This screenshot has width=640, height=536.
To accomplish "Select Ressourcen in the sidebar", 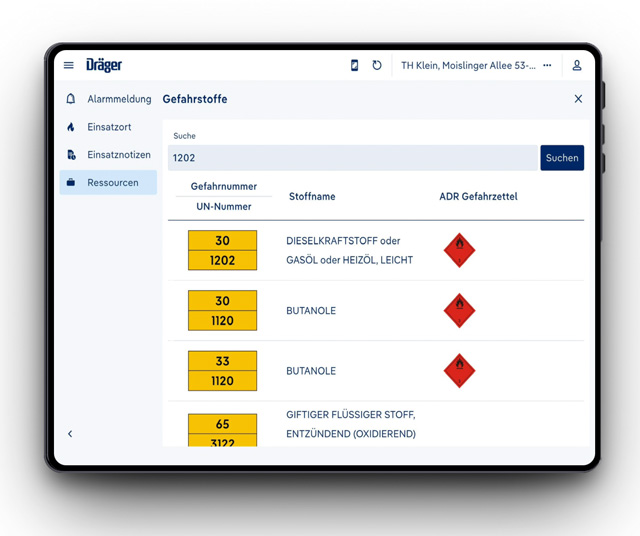I will tap(108, 182).
